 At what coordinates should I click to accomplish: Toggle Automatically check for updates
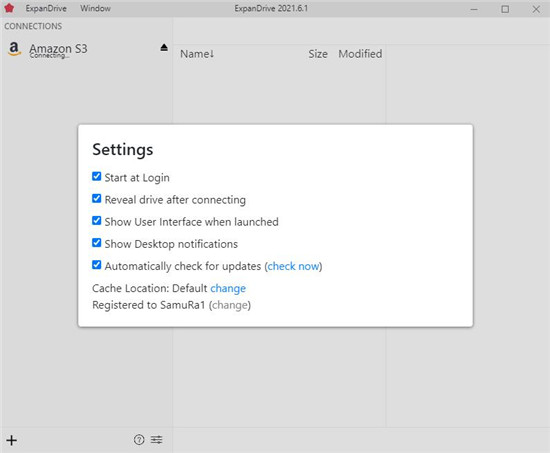[96, 265]
